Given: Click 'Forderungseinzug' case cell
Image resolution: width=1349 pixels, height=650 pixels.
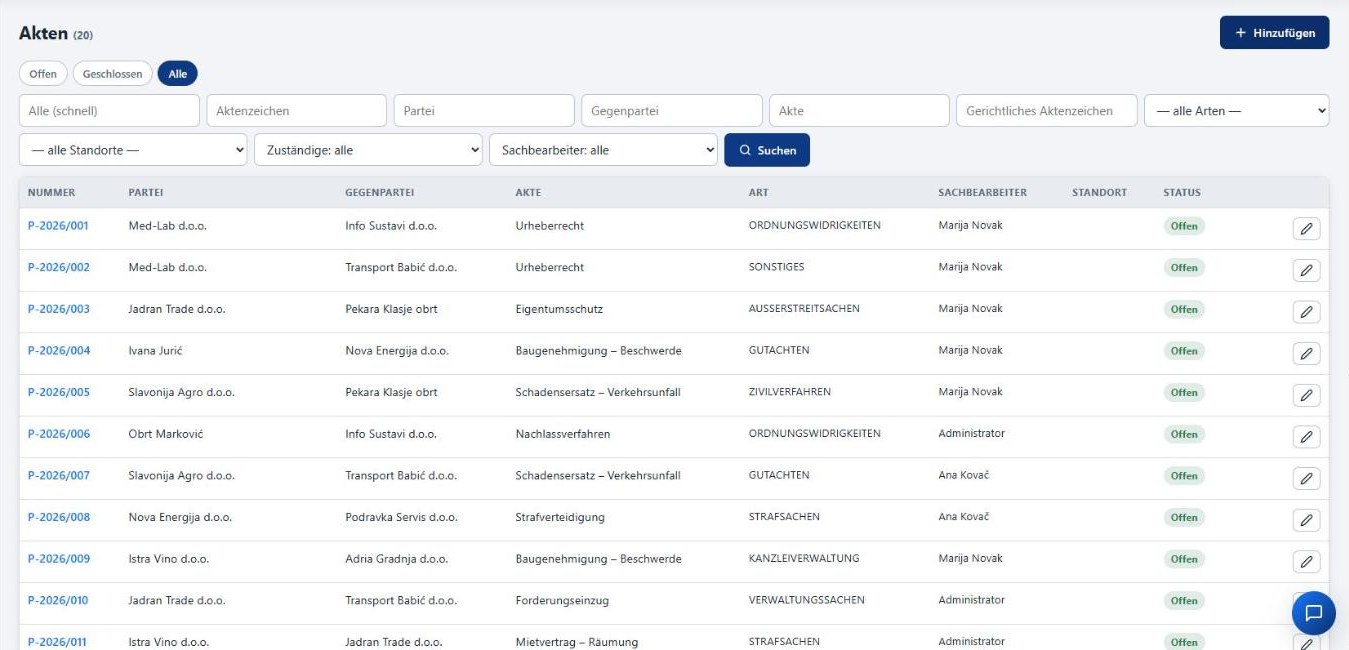Looking at the screenshot, I should click(x=562, y=600).
